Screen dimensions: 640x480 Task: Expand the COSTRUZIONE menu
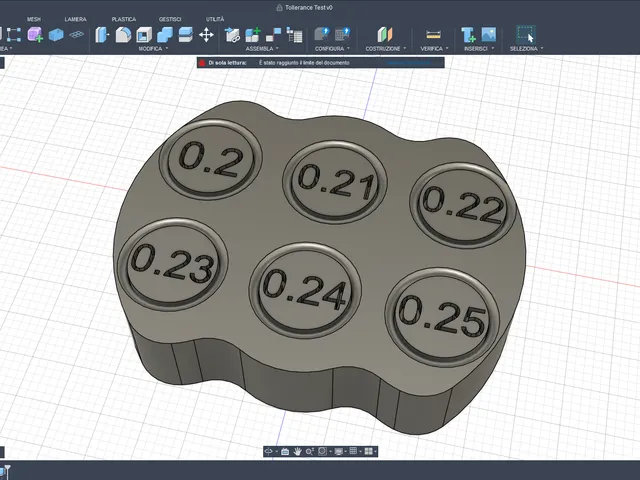pos(386,49)
